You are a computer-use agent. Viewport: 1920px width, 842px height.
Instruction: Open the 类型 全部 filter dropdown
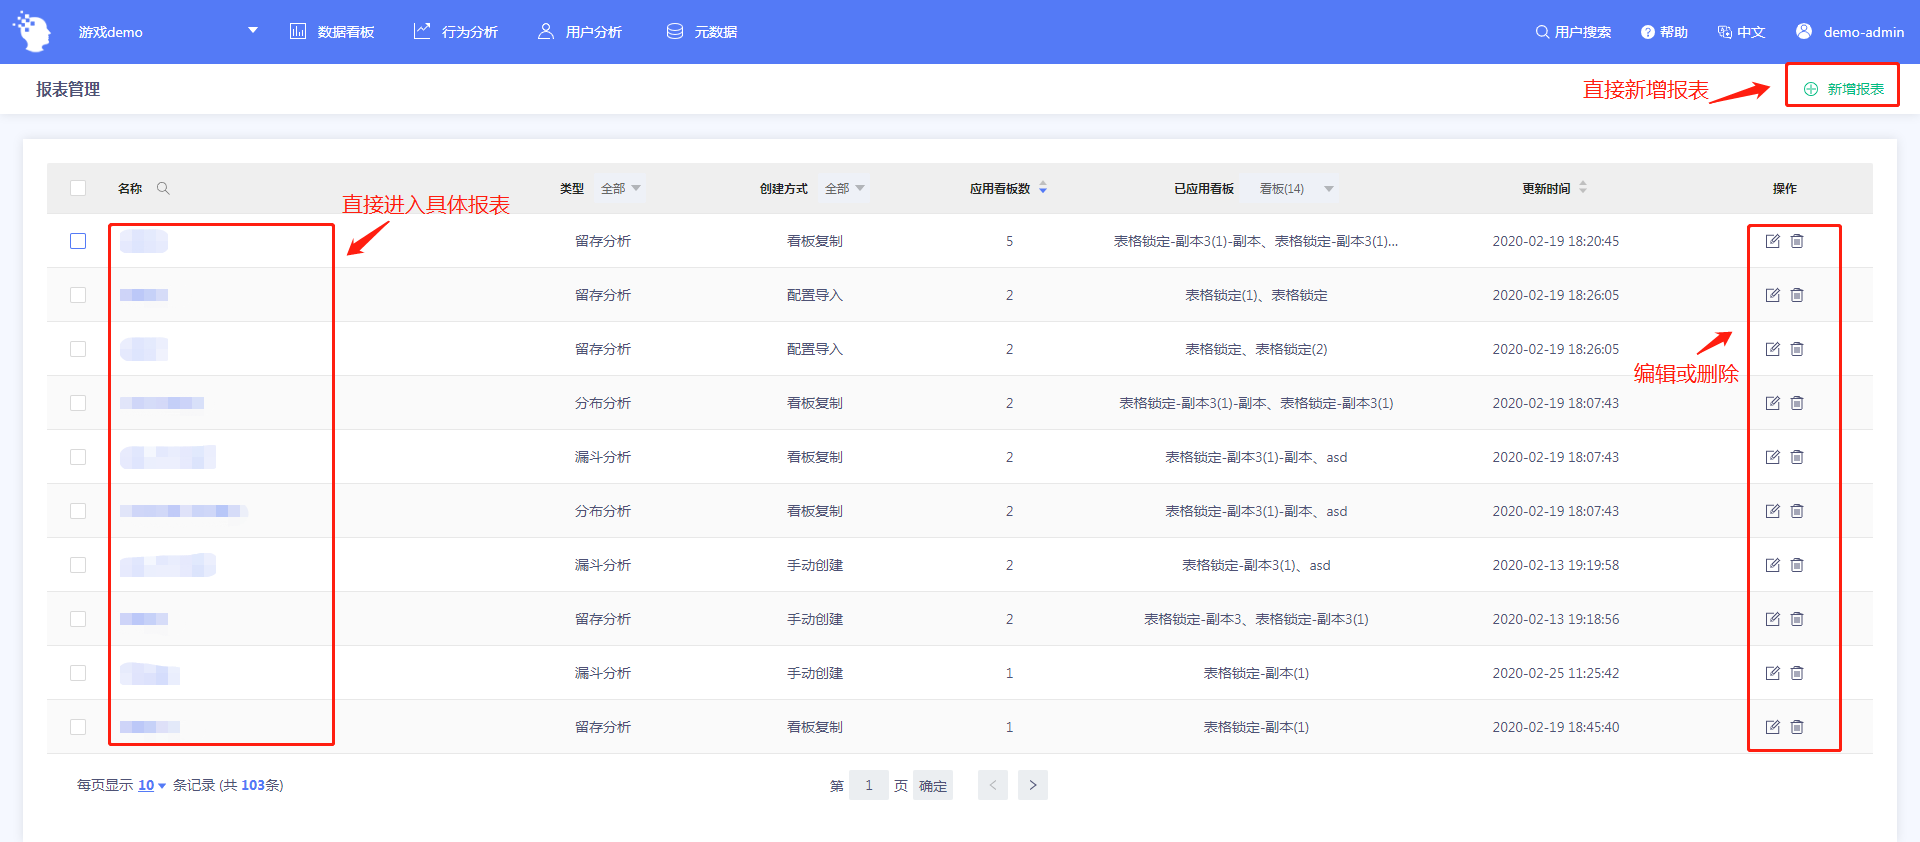tap(620, 188)
